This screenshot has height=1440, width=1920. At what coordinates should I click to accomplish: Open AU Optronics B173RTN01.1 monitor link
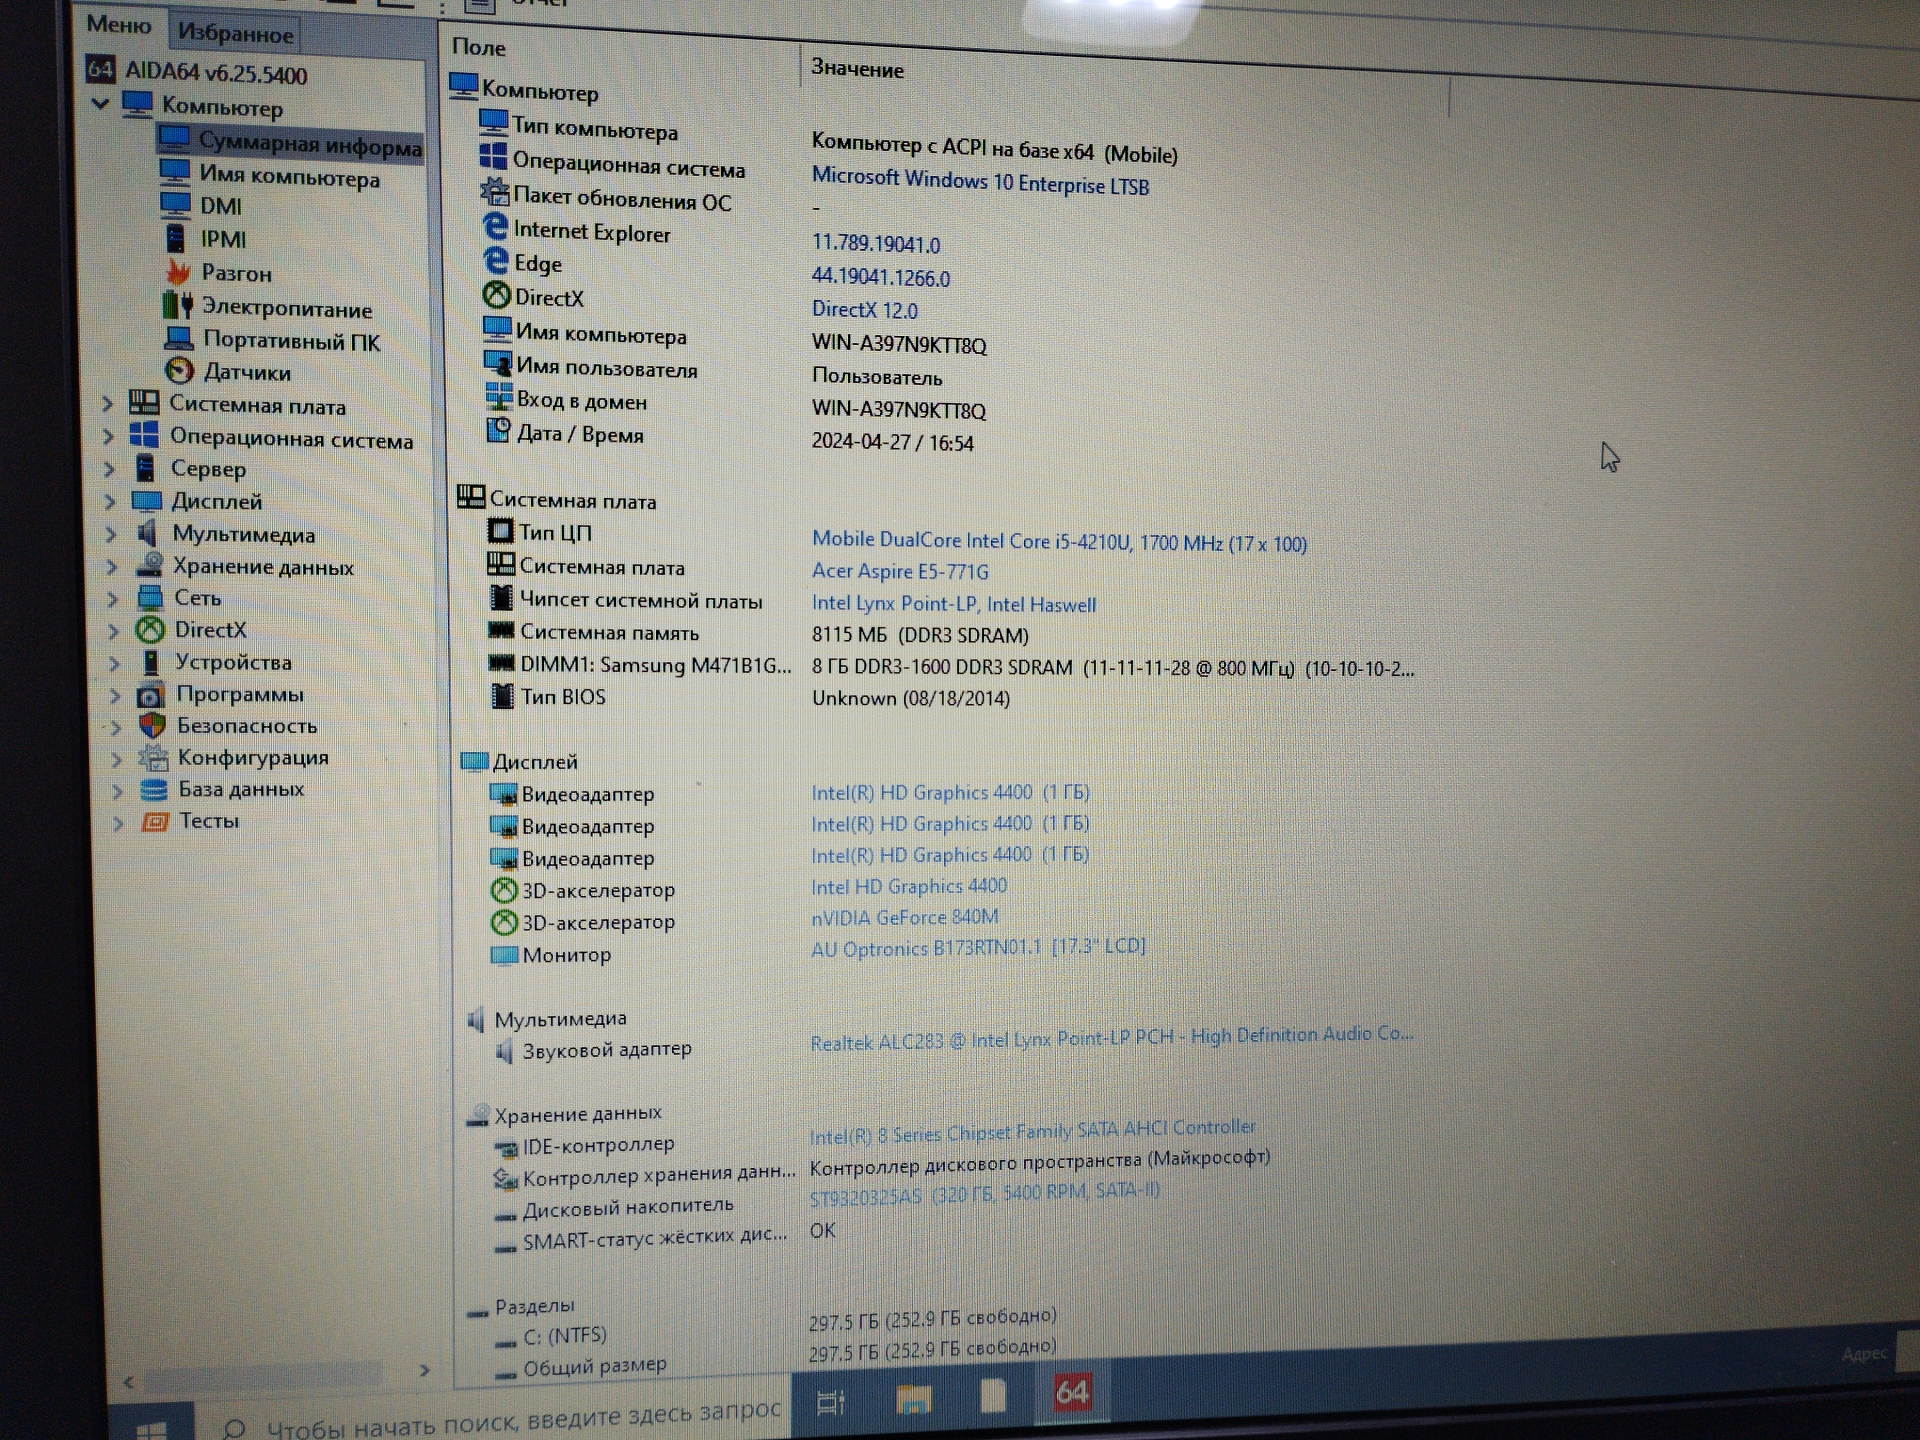(x=978, y=947)
